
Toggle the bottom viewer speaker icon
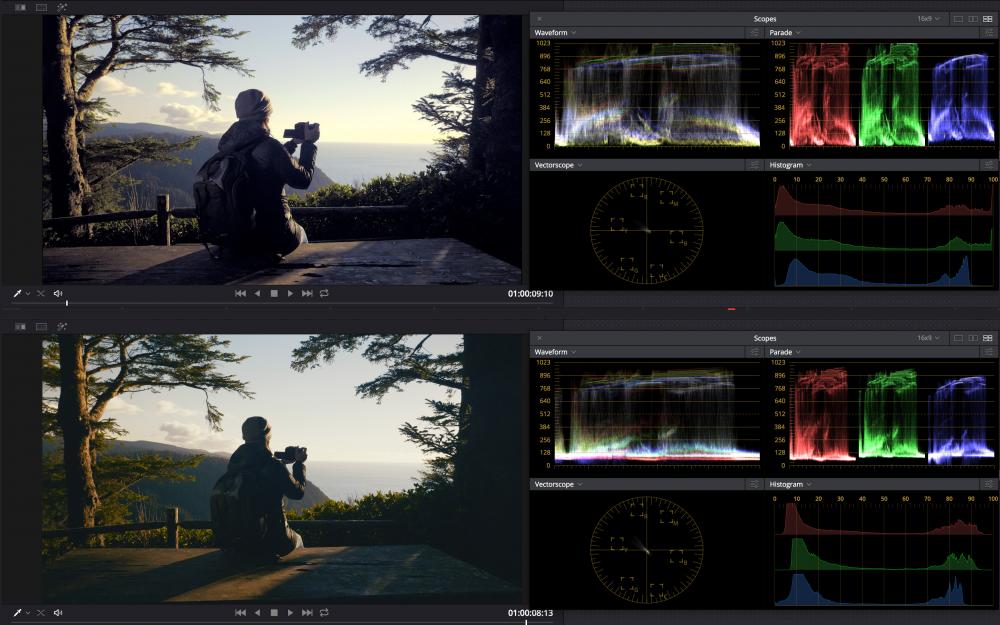click(x=58, y=612)
